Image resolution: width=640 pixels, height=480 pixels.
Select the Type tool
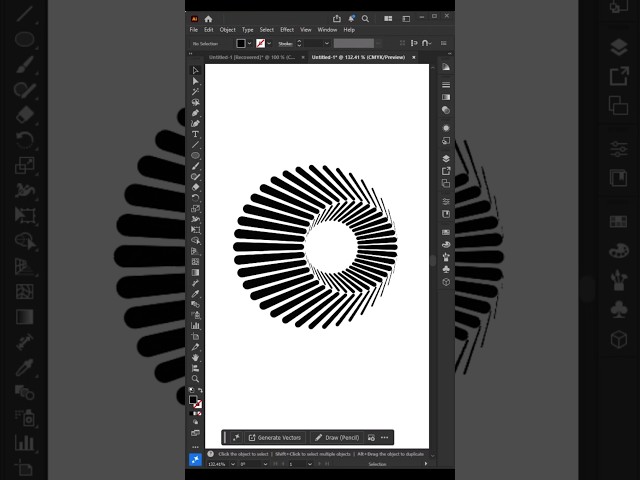195,134
